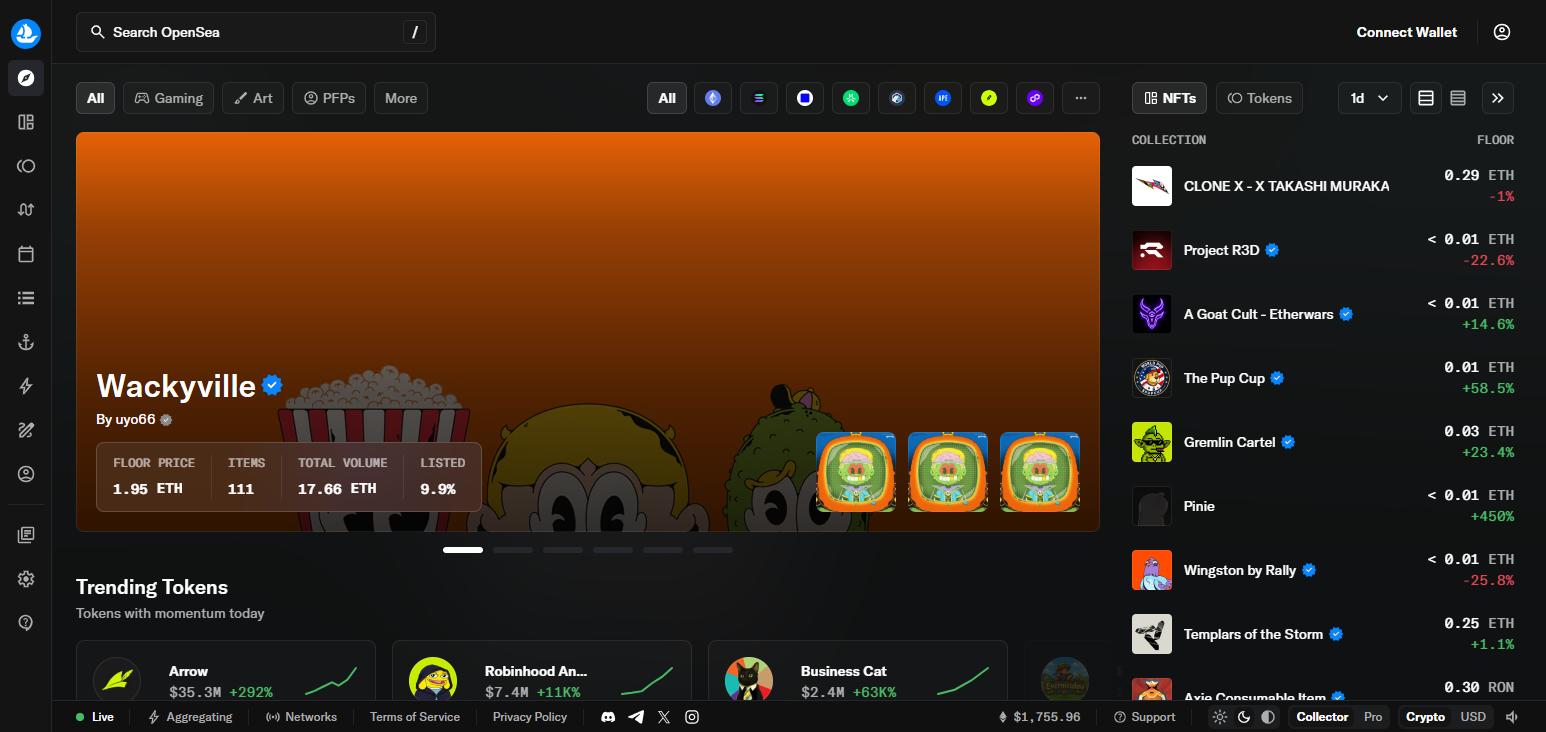1546x732 pixels.
Task: Select the Gaming category tab
Action: click(x=168, y=98)
